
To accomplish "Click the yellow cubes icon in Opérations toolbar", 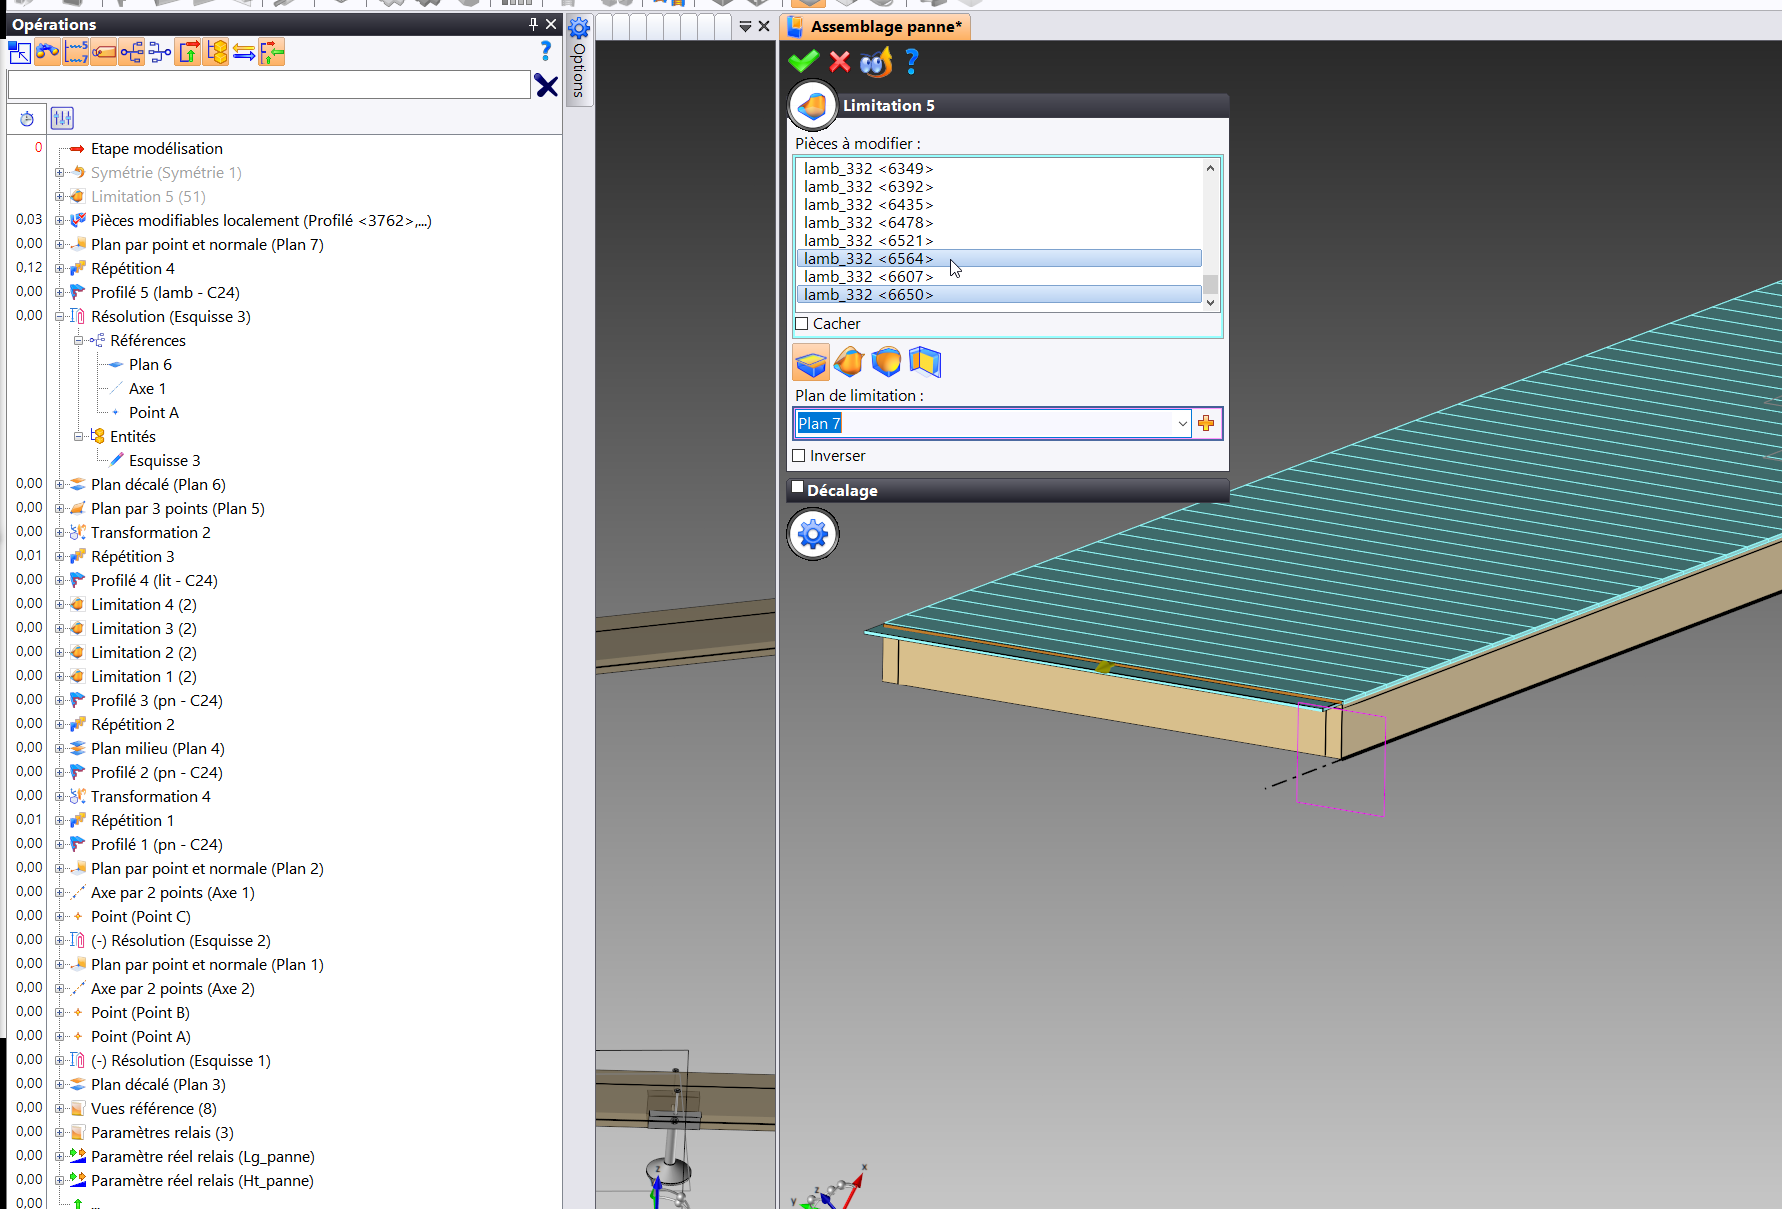I will 216,52.
